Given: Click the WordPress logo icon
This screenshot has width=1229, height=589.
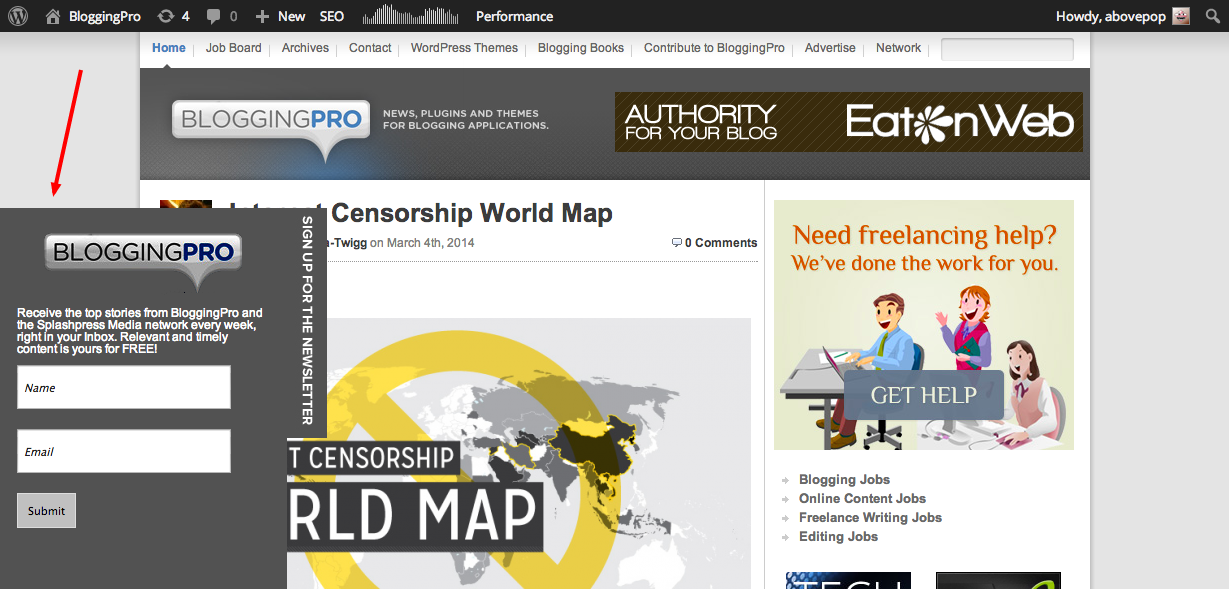Looking at the screenshot, I should tap(19, 16).
